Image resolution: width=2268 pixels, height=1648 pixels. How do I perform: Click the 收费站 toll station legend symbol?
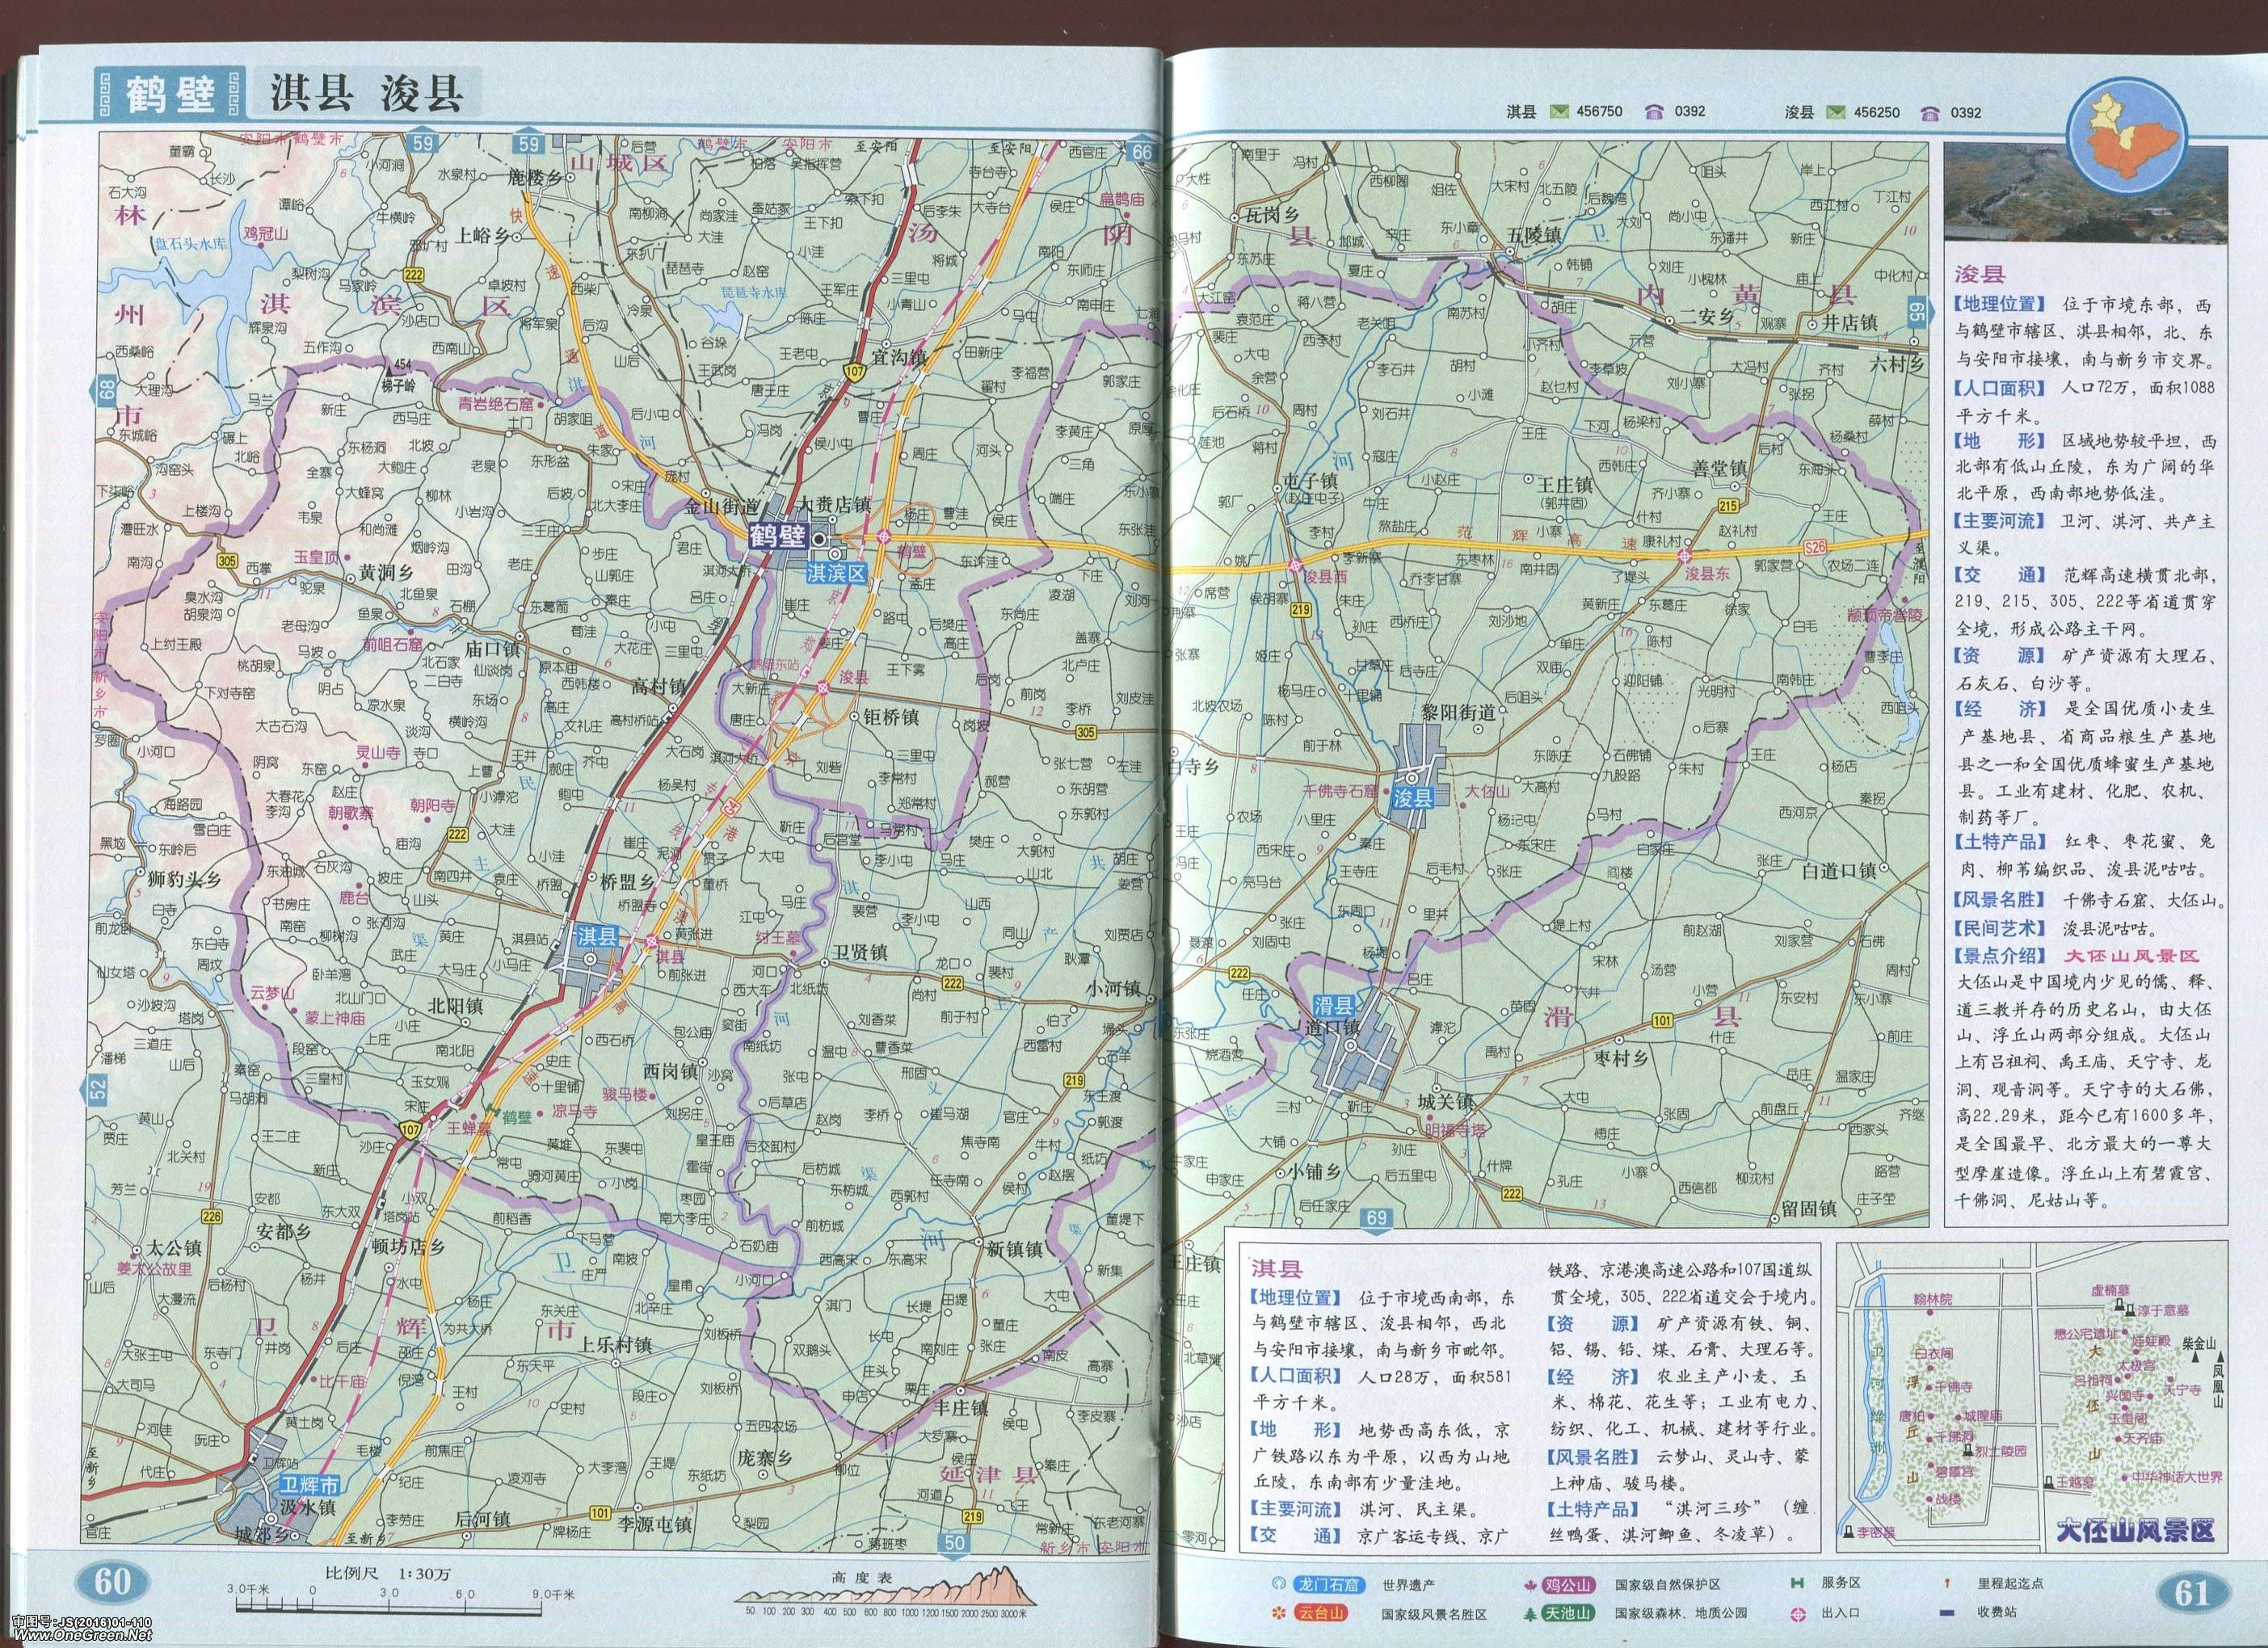tap(1946, 1614)
